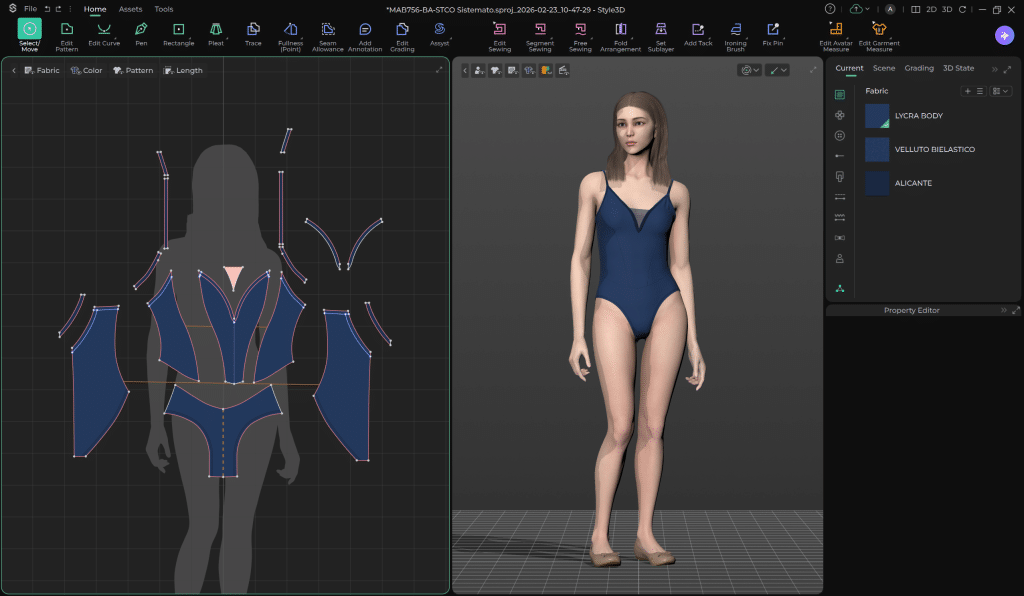Toggle the 2D view mode

point(931,9)
